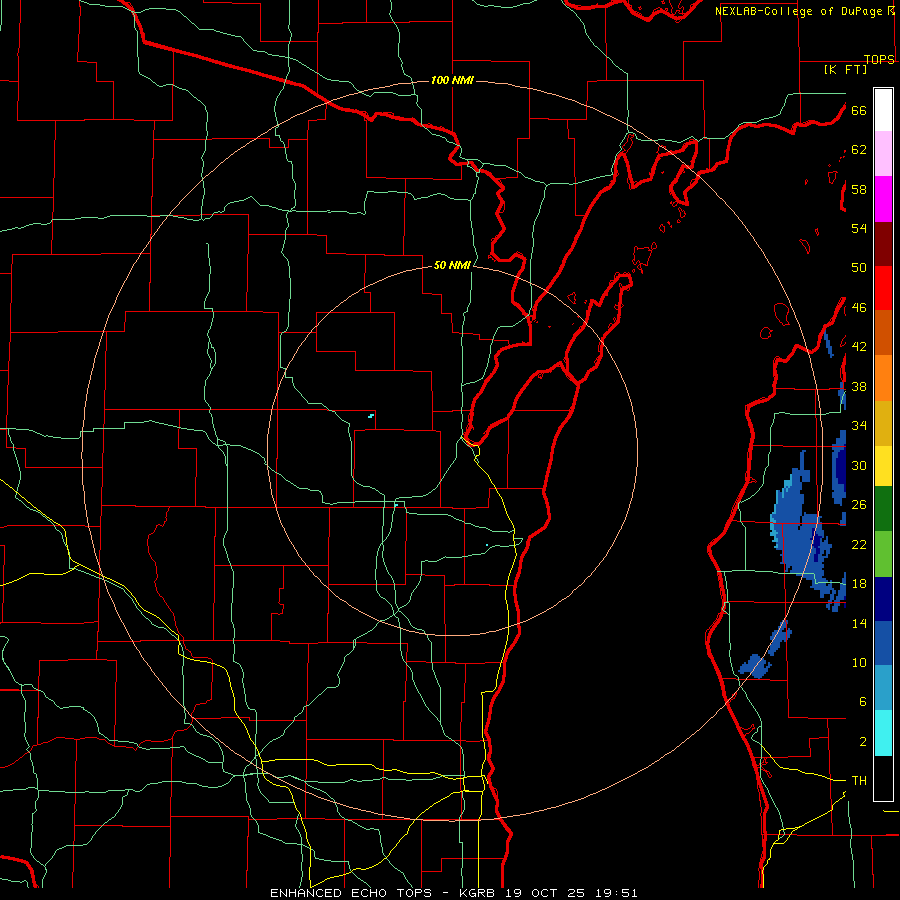Viewport: 900px width, 900px height.
Task: Select the dark orange legend band
Action: (883, 332)
